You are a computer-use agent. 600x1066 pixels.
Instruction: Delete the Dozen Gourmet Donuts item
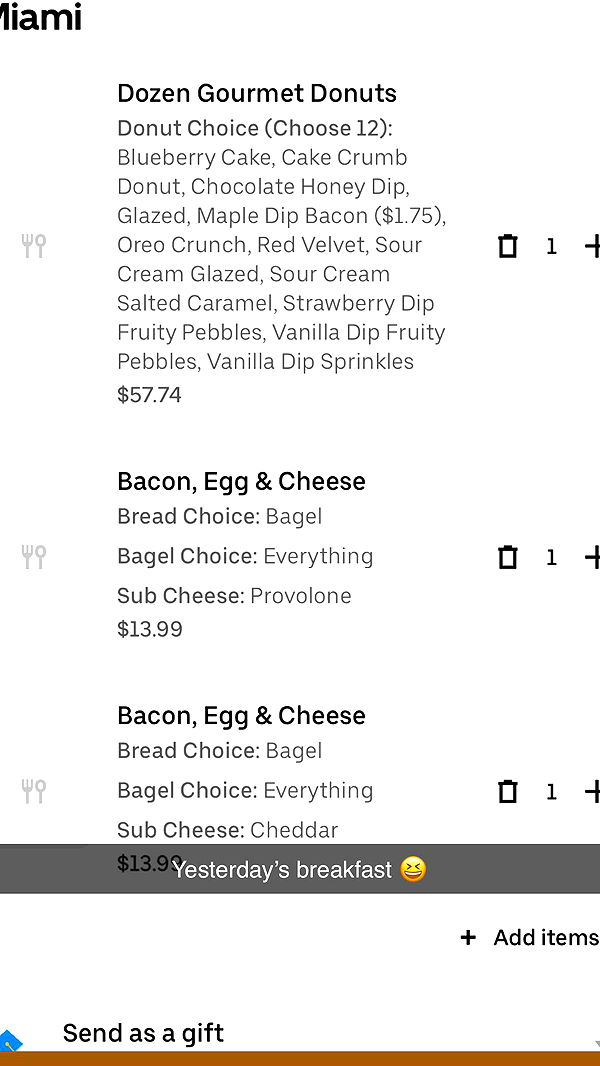[508, 246]
